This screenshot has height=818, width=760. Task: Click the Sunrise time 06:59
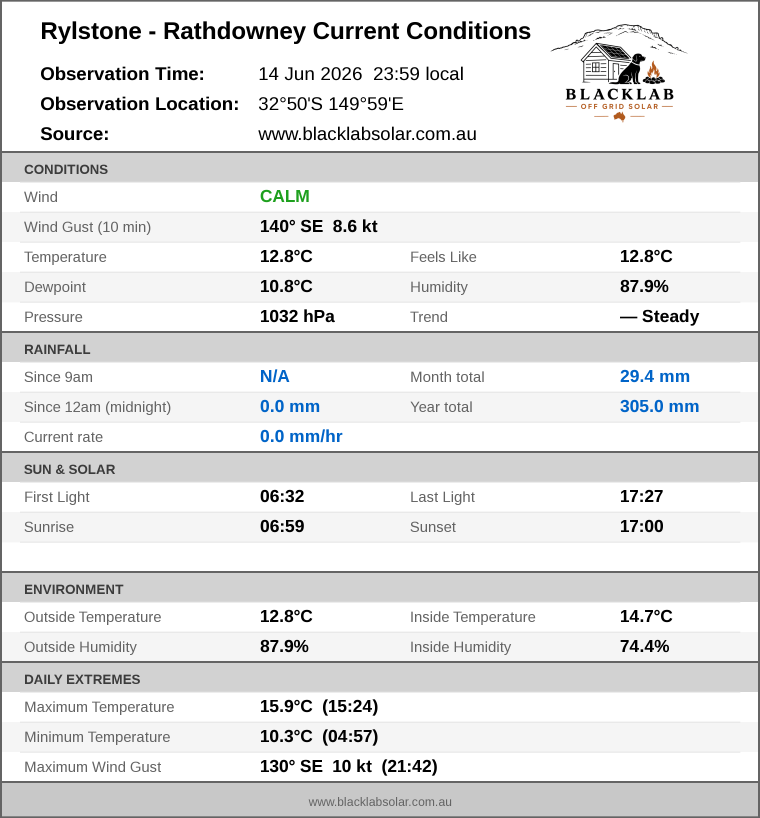(x=282, y=526)
